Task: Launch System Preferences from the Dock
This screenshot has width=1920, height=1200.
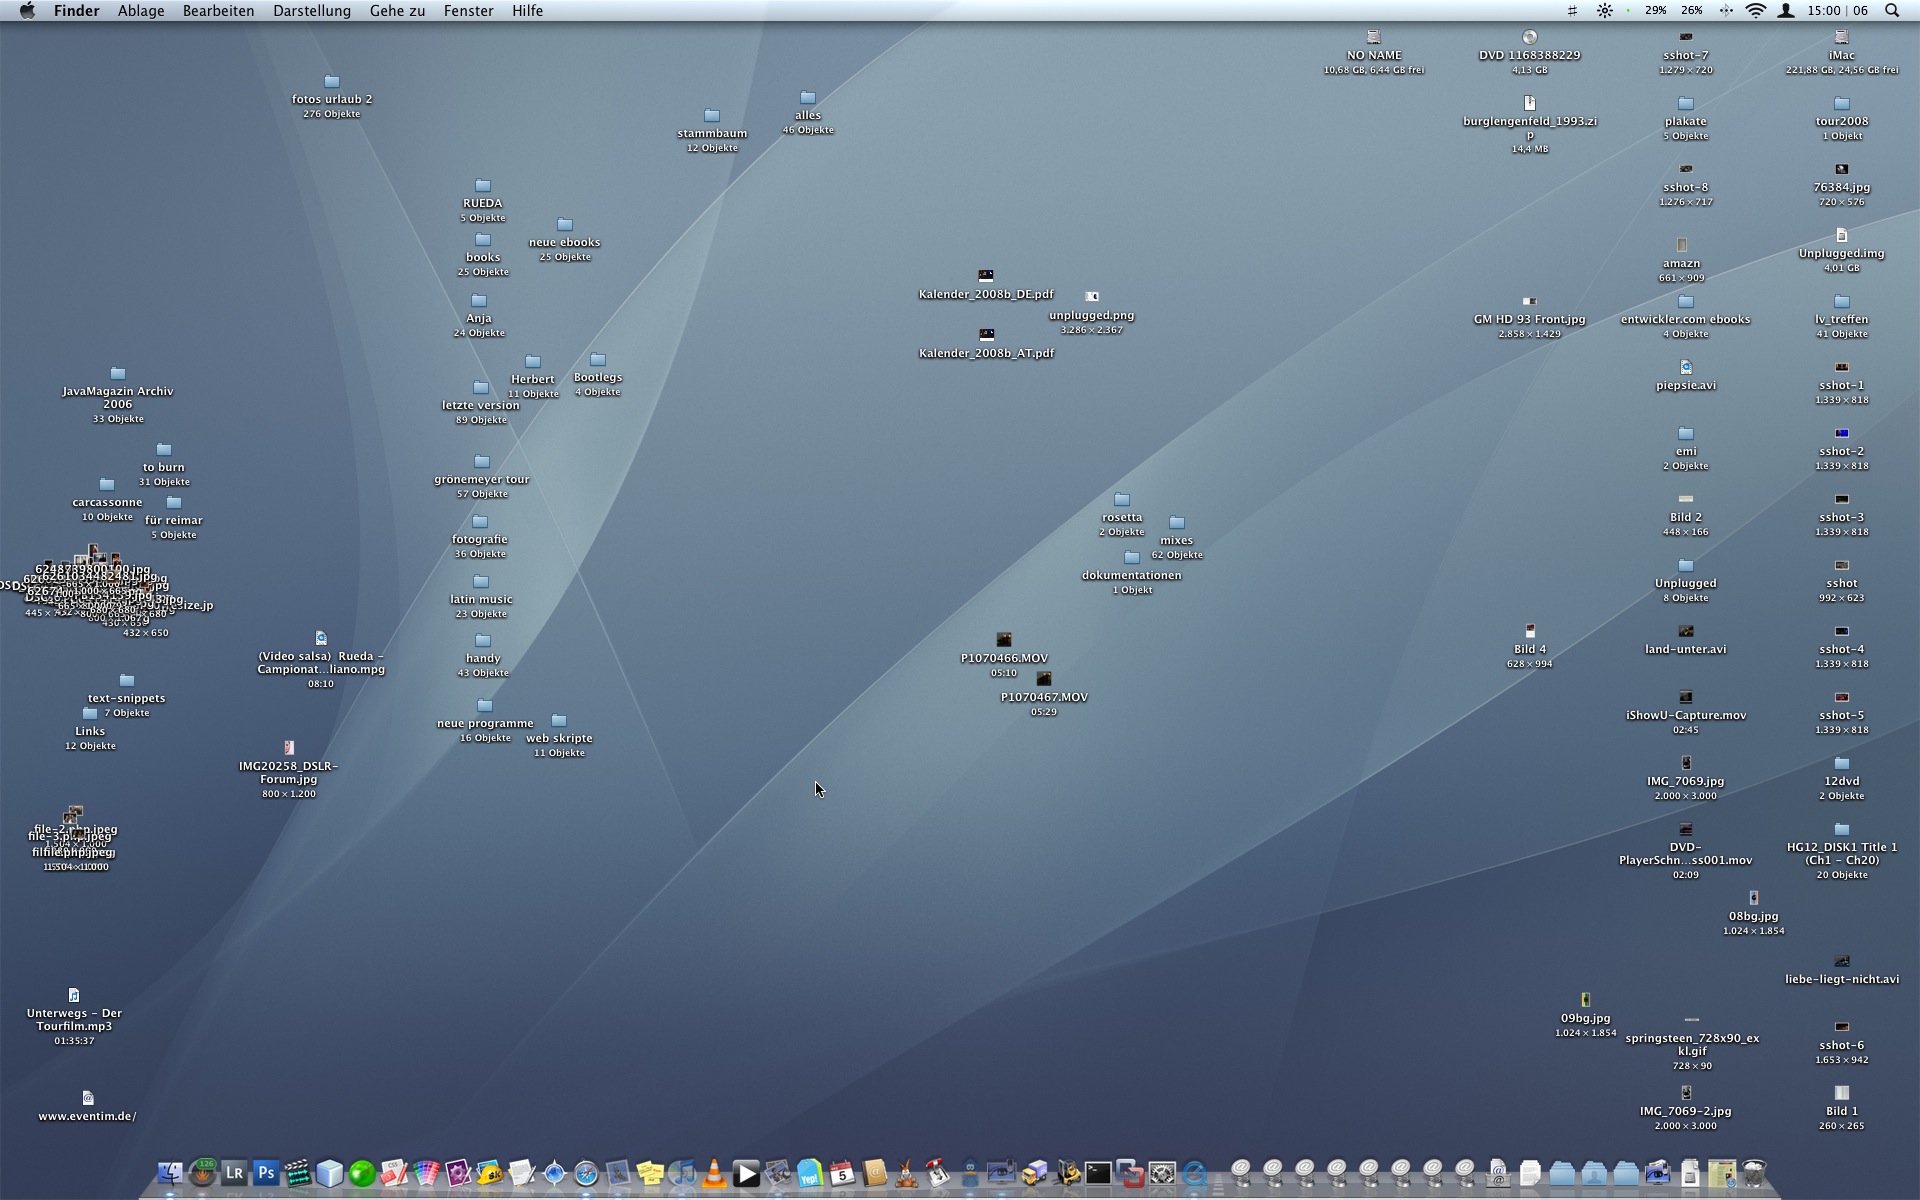Action: 1162,1173
